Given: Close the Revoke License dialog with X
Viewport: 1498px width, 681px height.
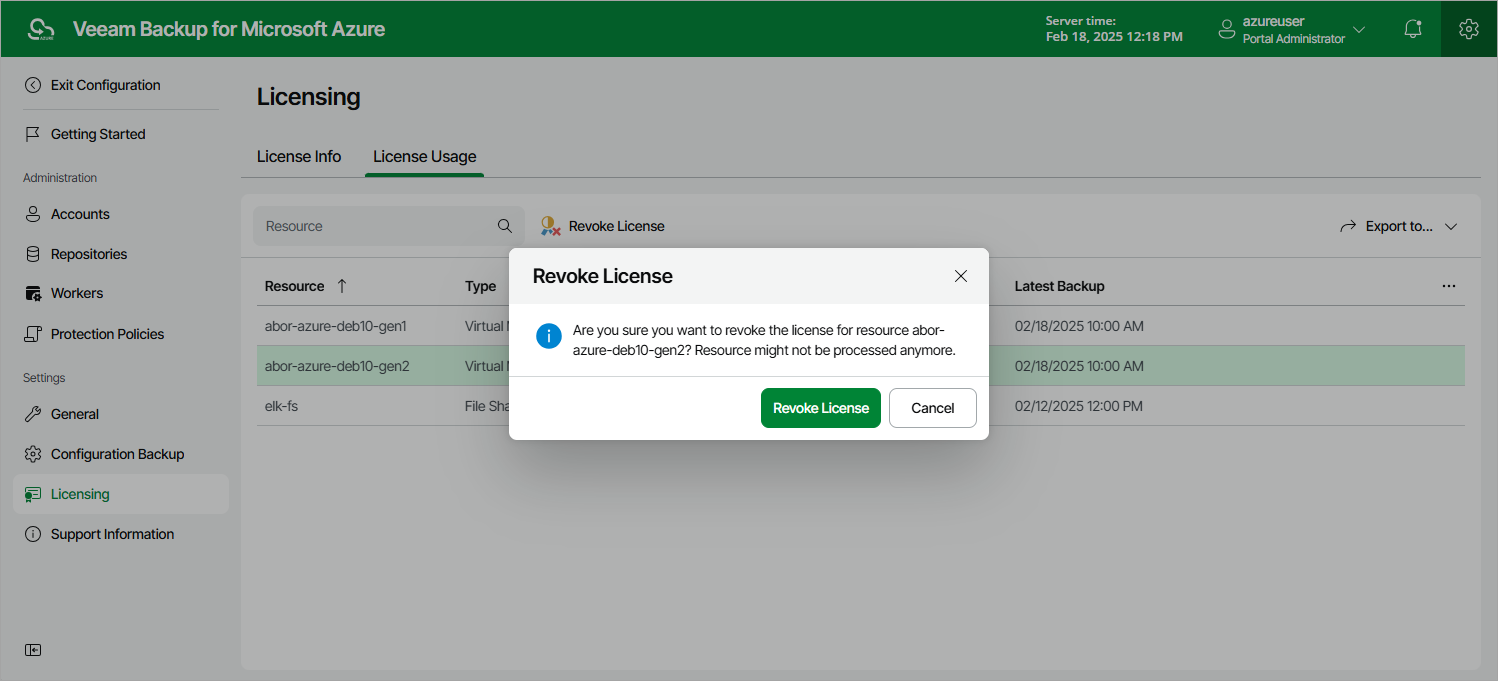Looking at the screenshot, I should pos(961,276).
